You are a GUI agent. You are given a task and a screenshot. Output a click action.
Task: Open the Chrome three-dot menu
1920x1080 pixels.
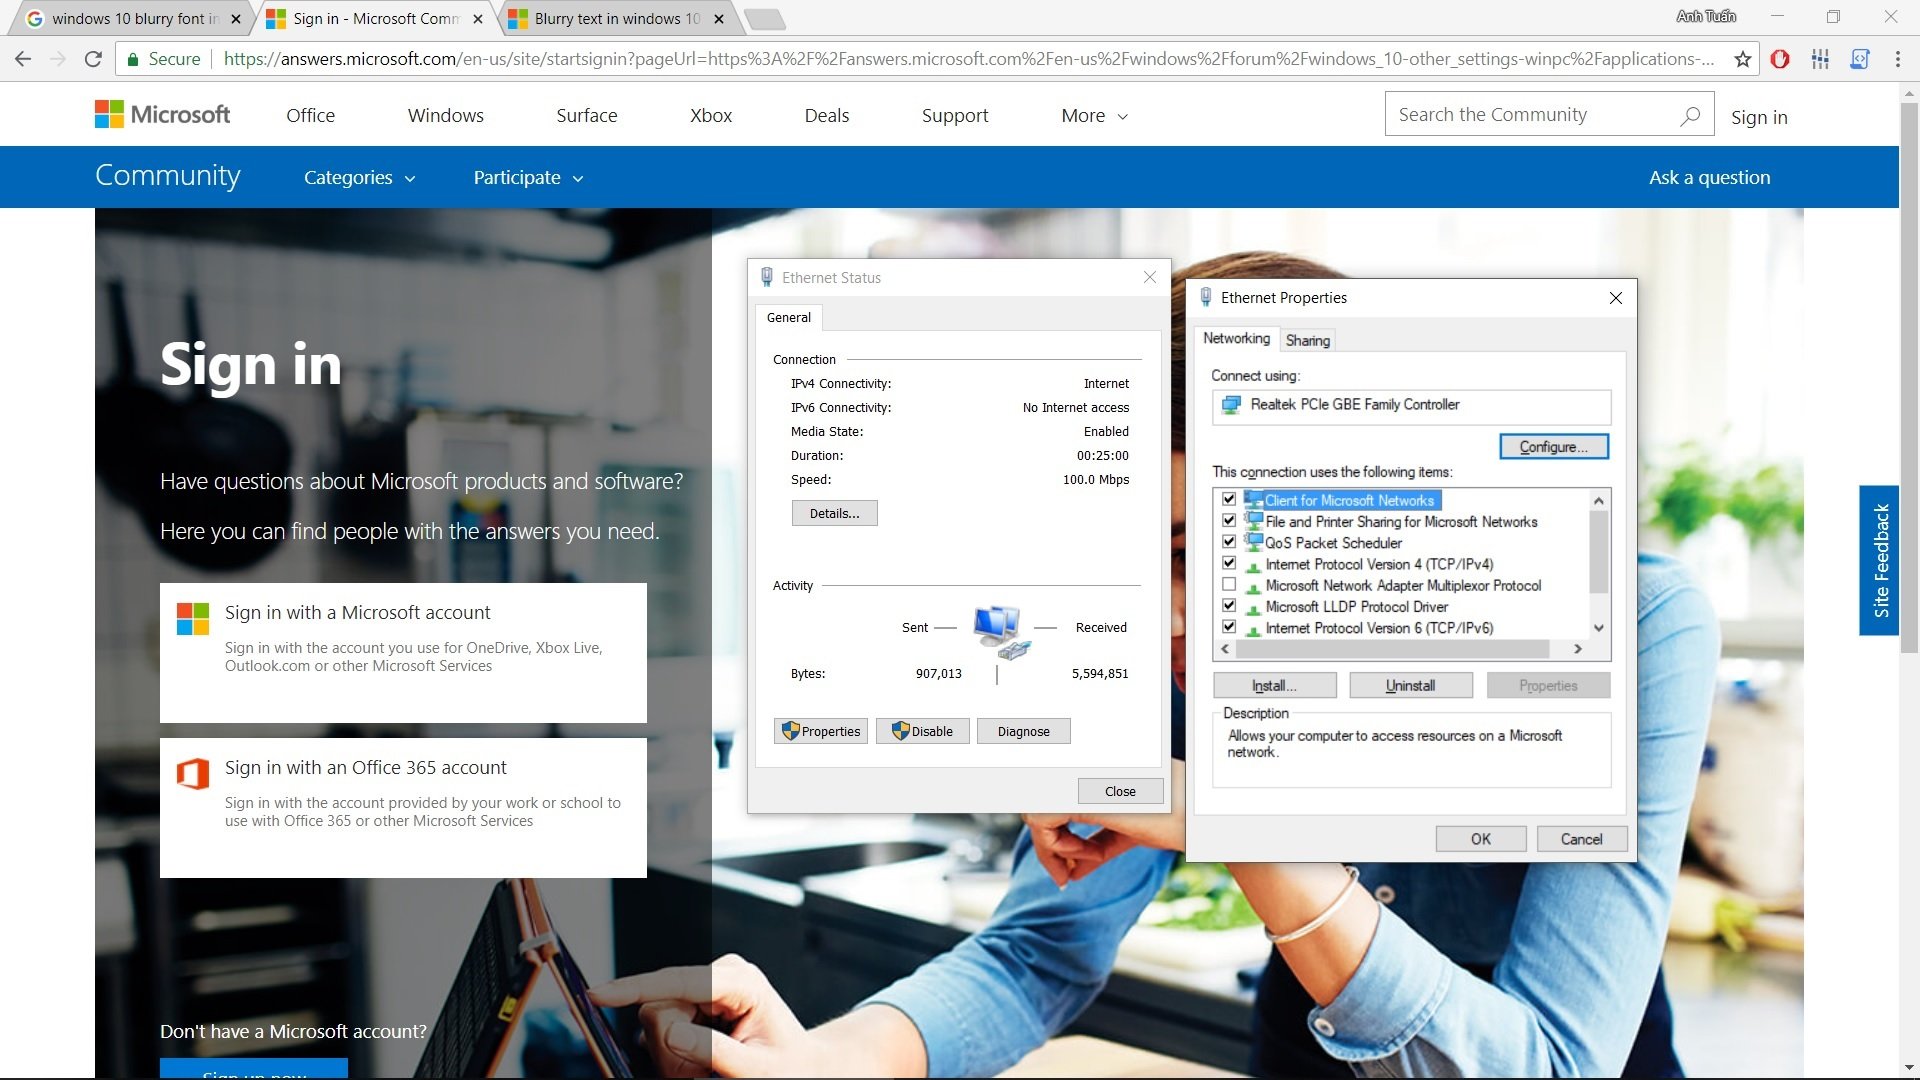1898,59
